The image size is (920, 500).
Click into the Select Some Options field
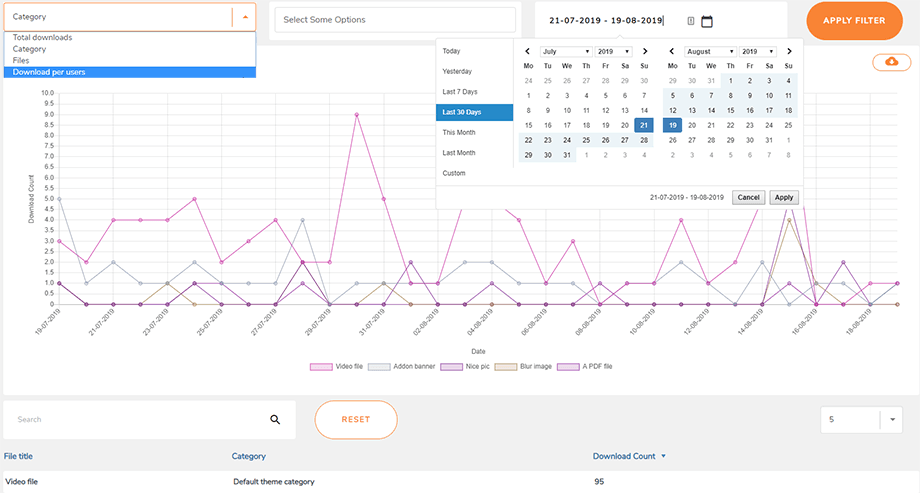coord(395,20)
